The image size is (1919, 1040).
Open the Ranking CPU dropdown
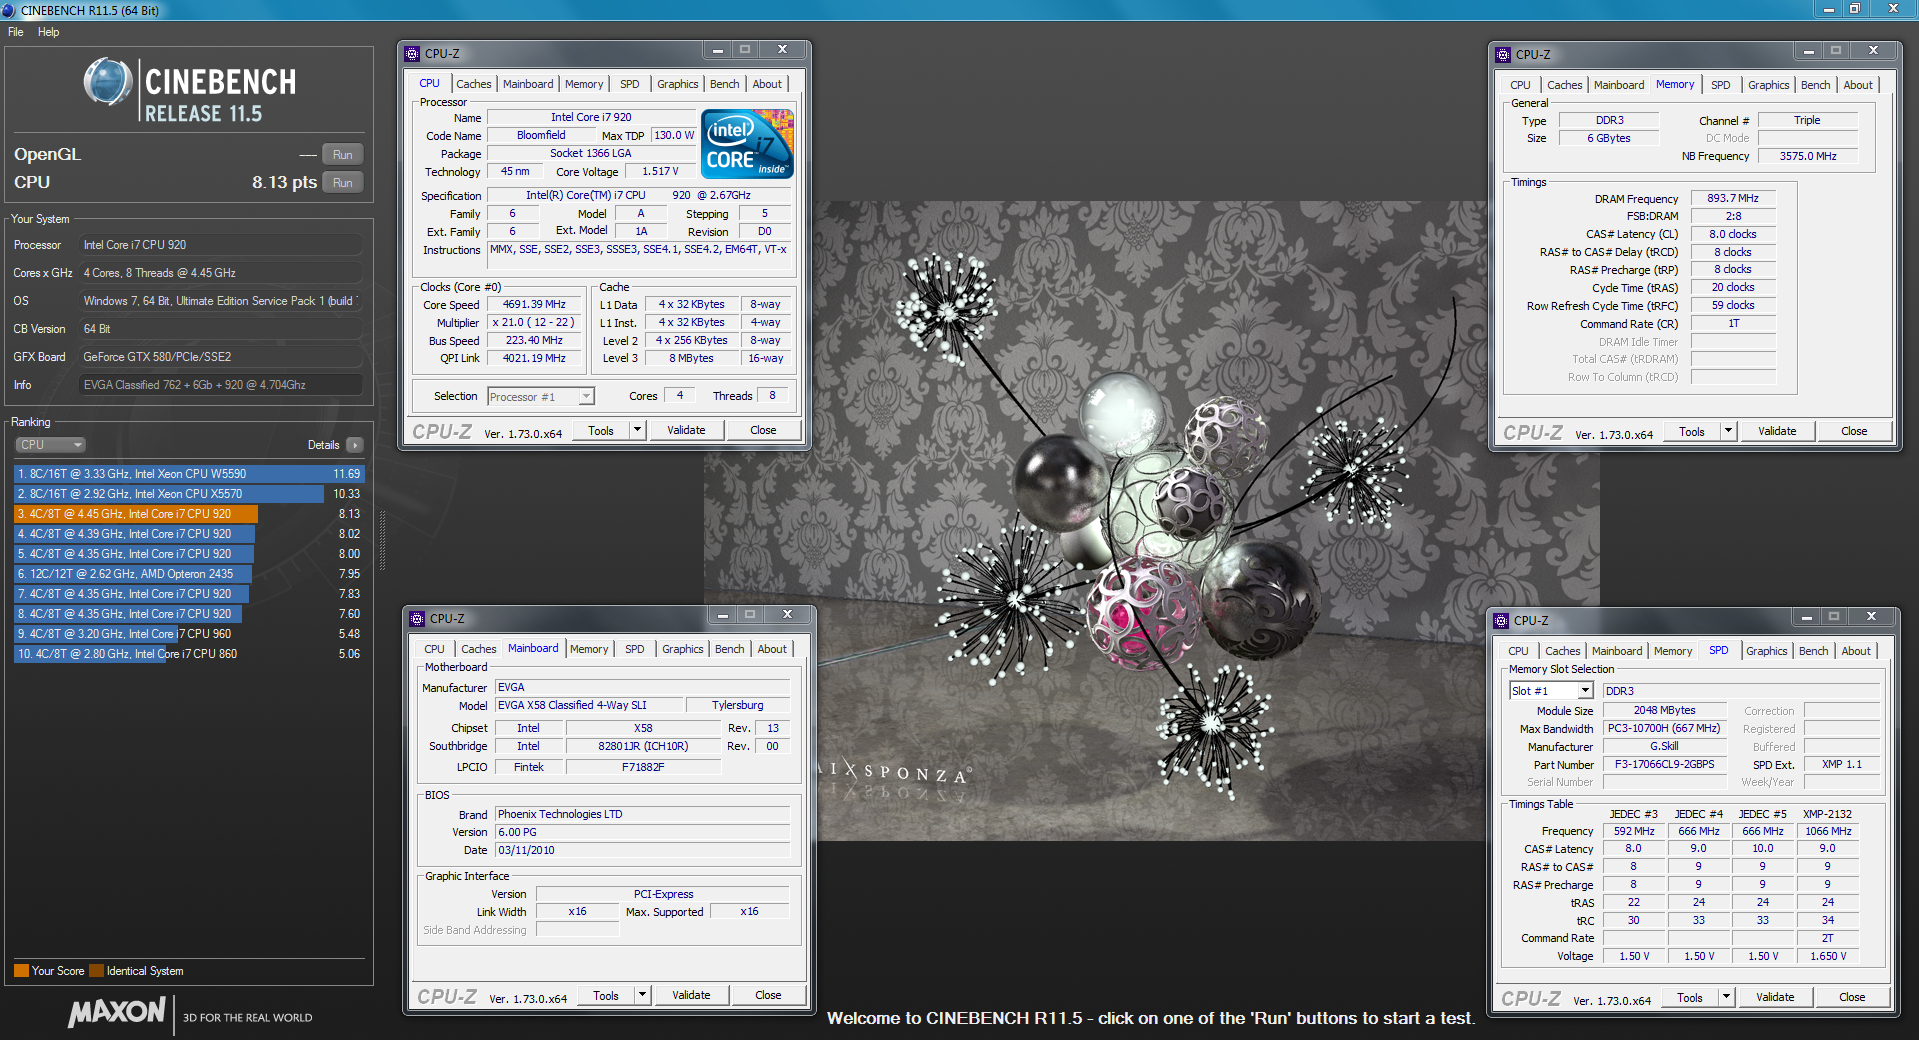pyautogui.click(x=50, y=445)
